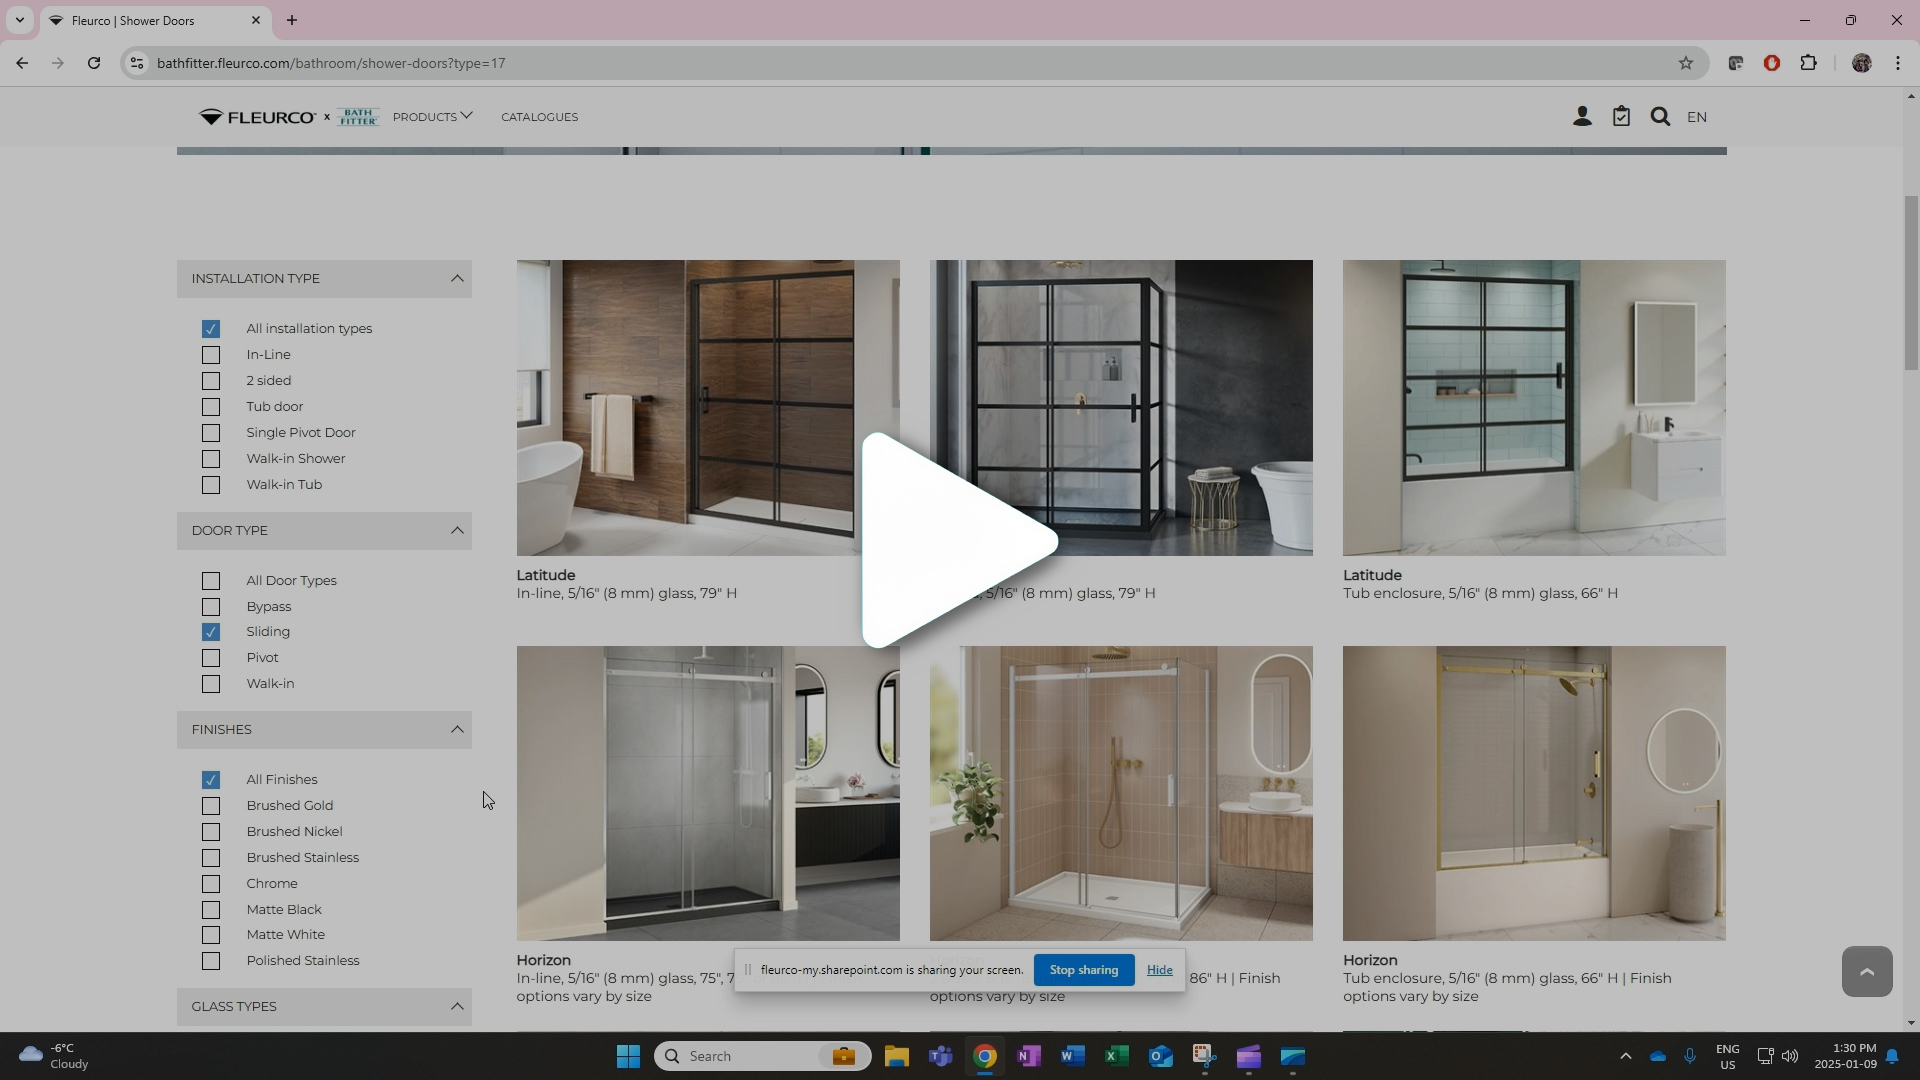Viewport: 1920px width, 1080px height.
Task: Enable Walk-in Shower filter
Action: point(210,459)
